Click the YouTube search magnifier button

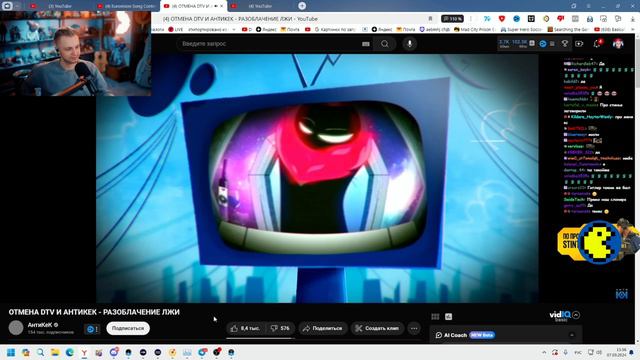384,44
